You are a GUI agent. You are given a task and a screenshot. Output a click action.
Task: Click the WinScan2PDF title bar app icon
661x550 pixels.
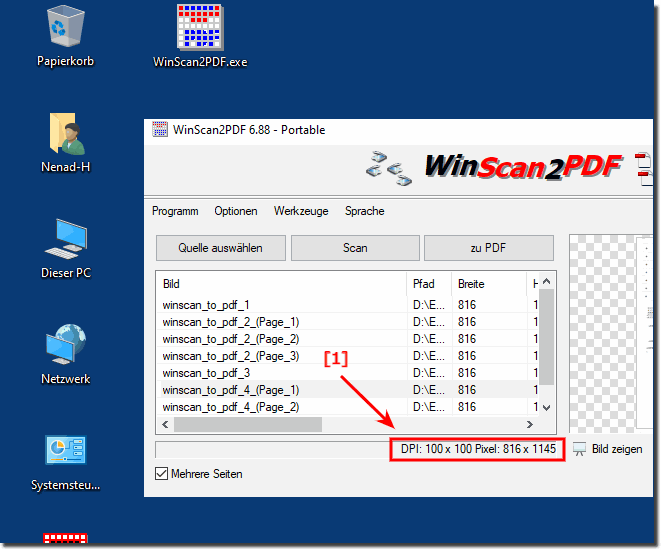click(x=160, y=130)
